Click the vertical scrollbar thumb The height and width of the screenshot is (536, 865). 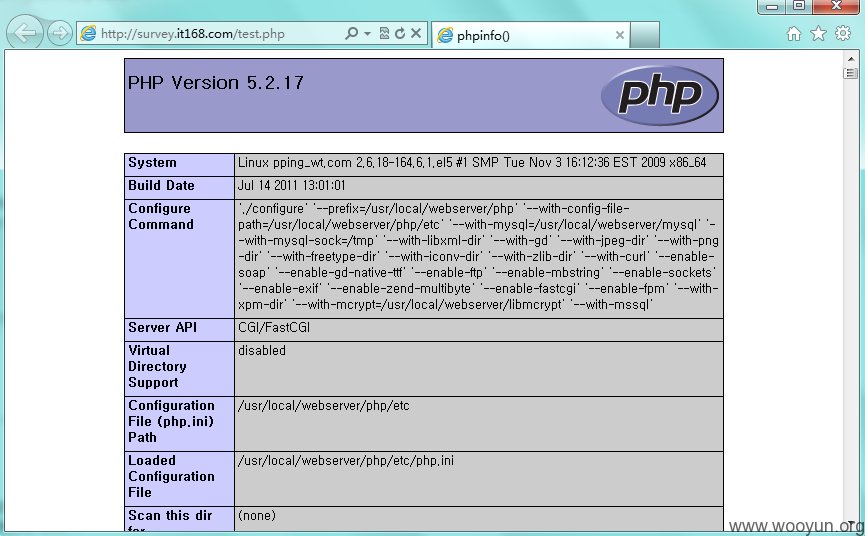[851, 73]
